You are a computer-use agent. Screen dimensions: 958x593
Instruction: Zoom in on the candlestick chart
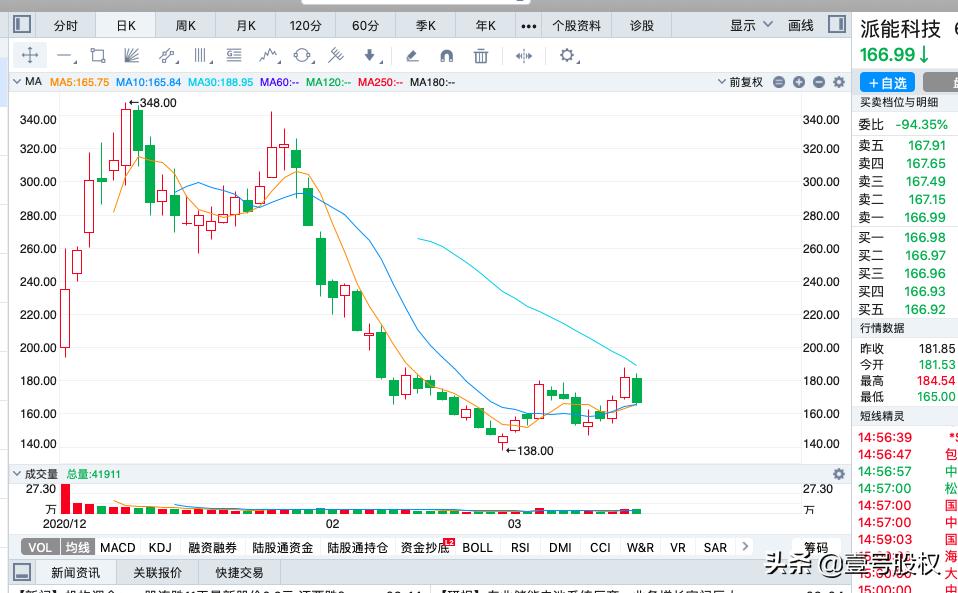pos(798,82)
